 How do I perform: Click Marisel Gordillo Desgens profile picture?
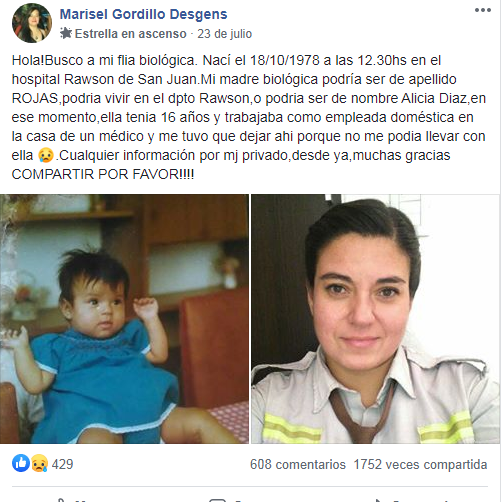(x=32, y=23)
